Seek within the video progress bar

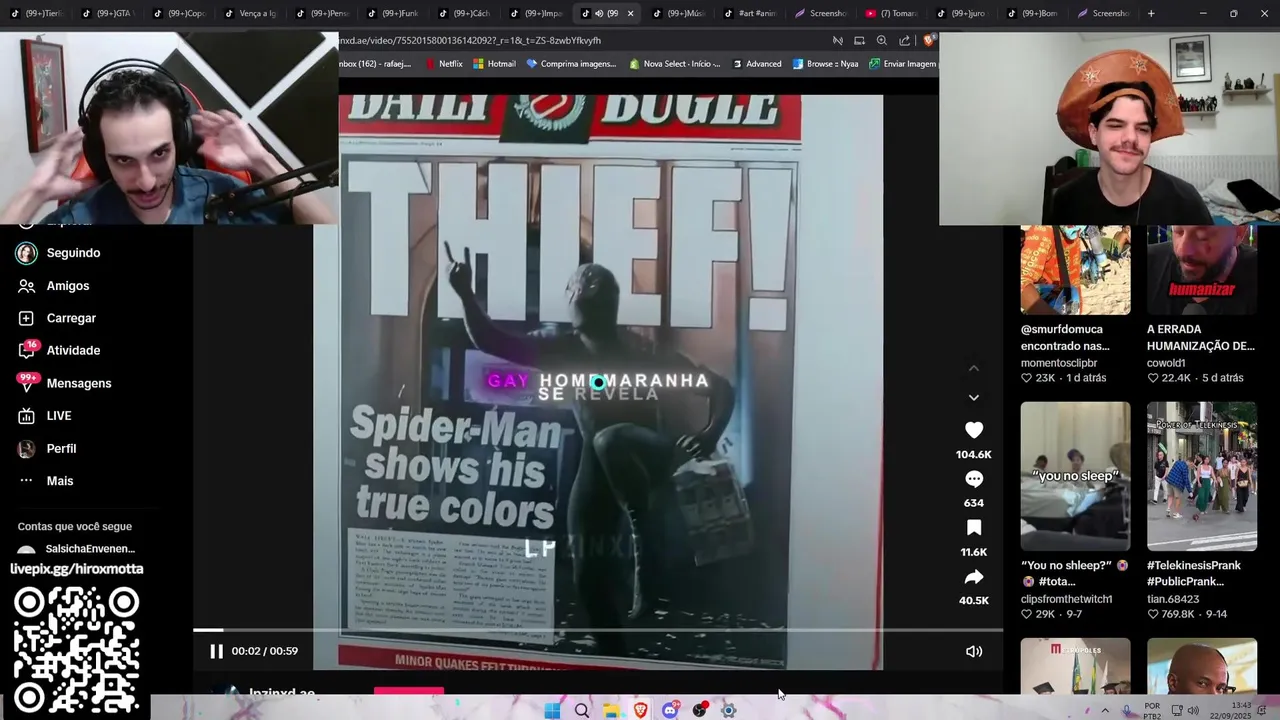(x=598, y=630)
